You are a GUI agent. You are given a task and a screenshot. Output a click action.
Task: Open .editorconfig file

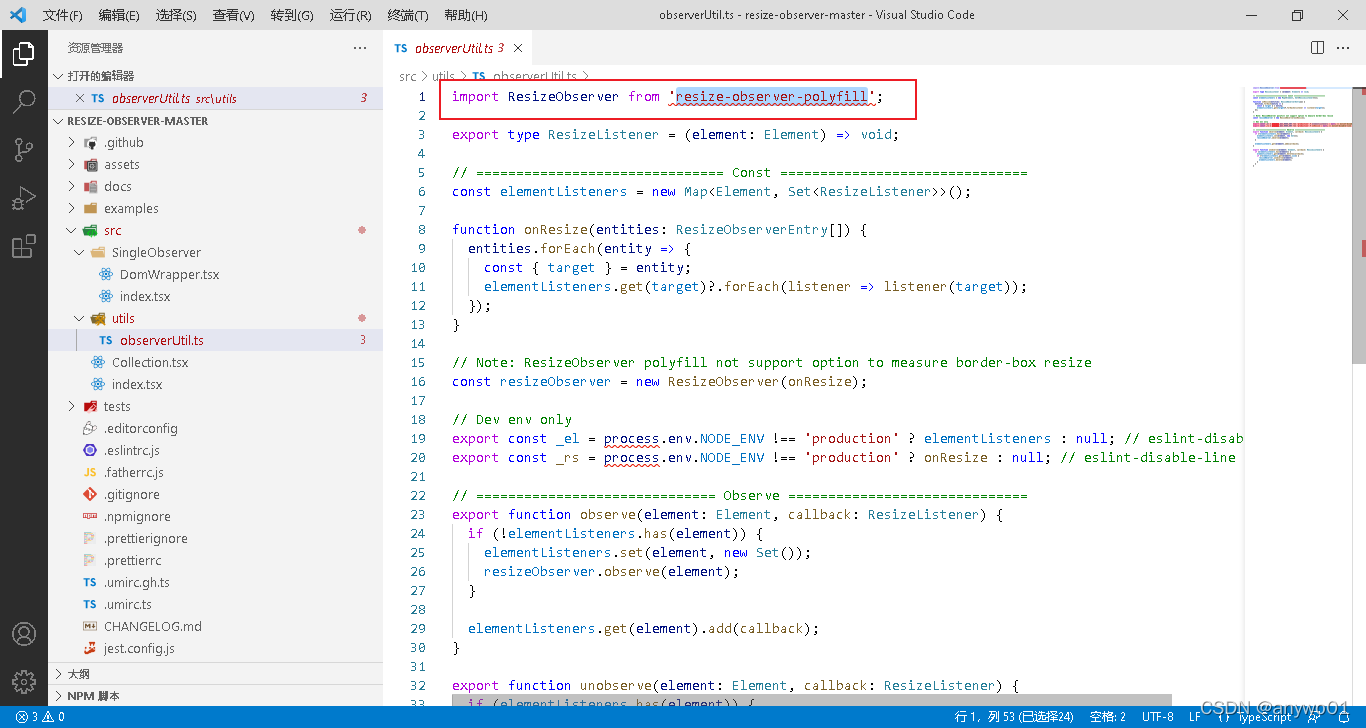click(x=215, y=428)
